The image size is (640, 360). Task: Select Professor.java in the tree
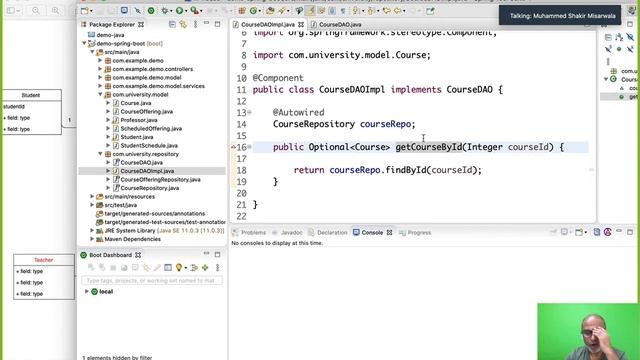[x=139, y=120]
